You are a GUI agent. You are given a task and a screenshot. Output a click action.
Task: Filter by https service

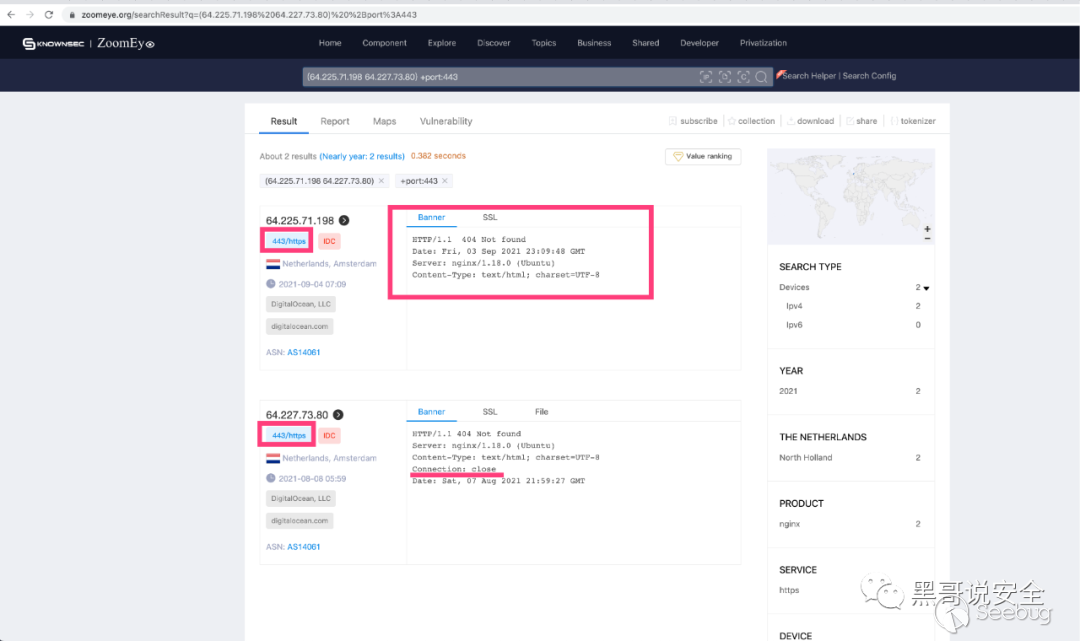tap(789, 590)
